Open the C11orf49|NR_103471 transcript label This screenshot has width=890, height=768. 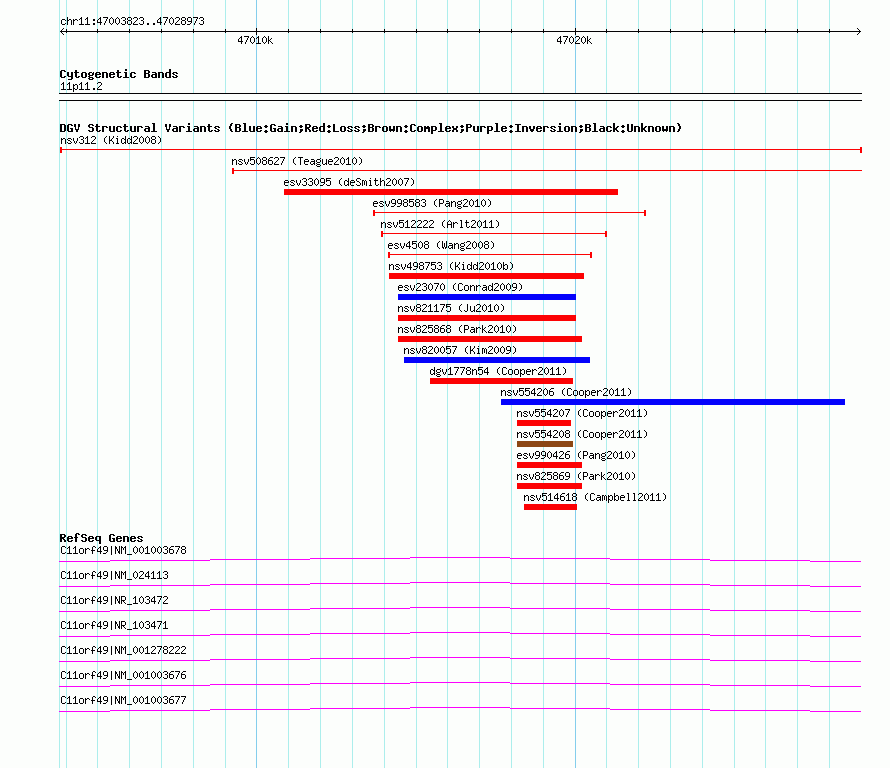(x=114, y=626)
